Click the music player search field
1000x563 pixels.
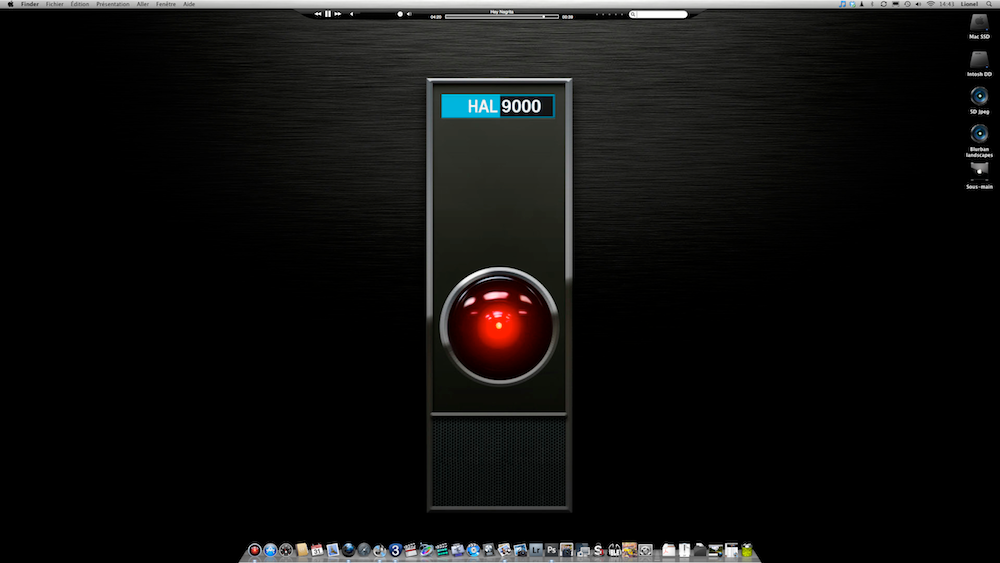pyautogui.click(x=658, y=14)
